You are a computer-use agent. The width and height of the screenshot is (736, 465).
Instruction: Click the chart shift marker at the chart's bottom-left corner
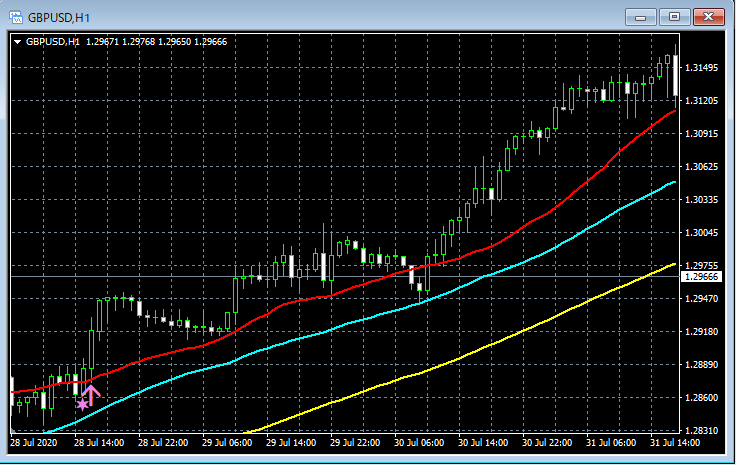(x=13, y=430)
